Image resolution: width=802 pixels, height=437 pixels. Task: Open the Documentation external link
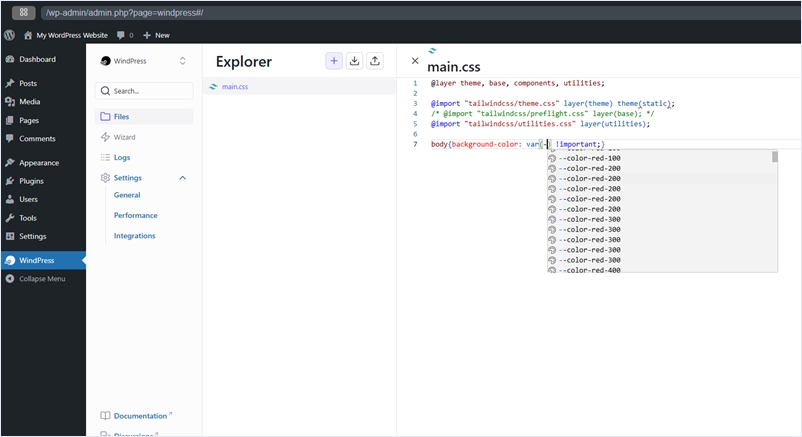pos(141,415)
